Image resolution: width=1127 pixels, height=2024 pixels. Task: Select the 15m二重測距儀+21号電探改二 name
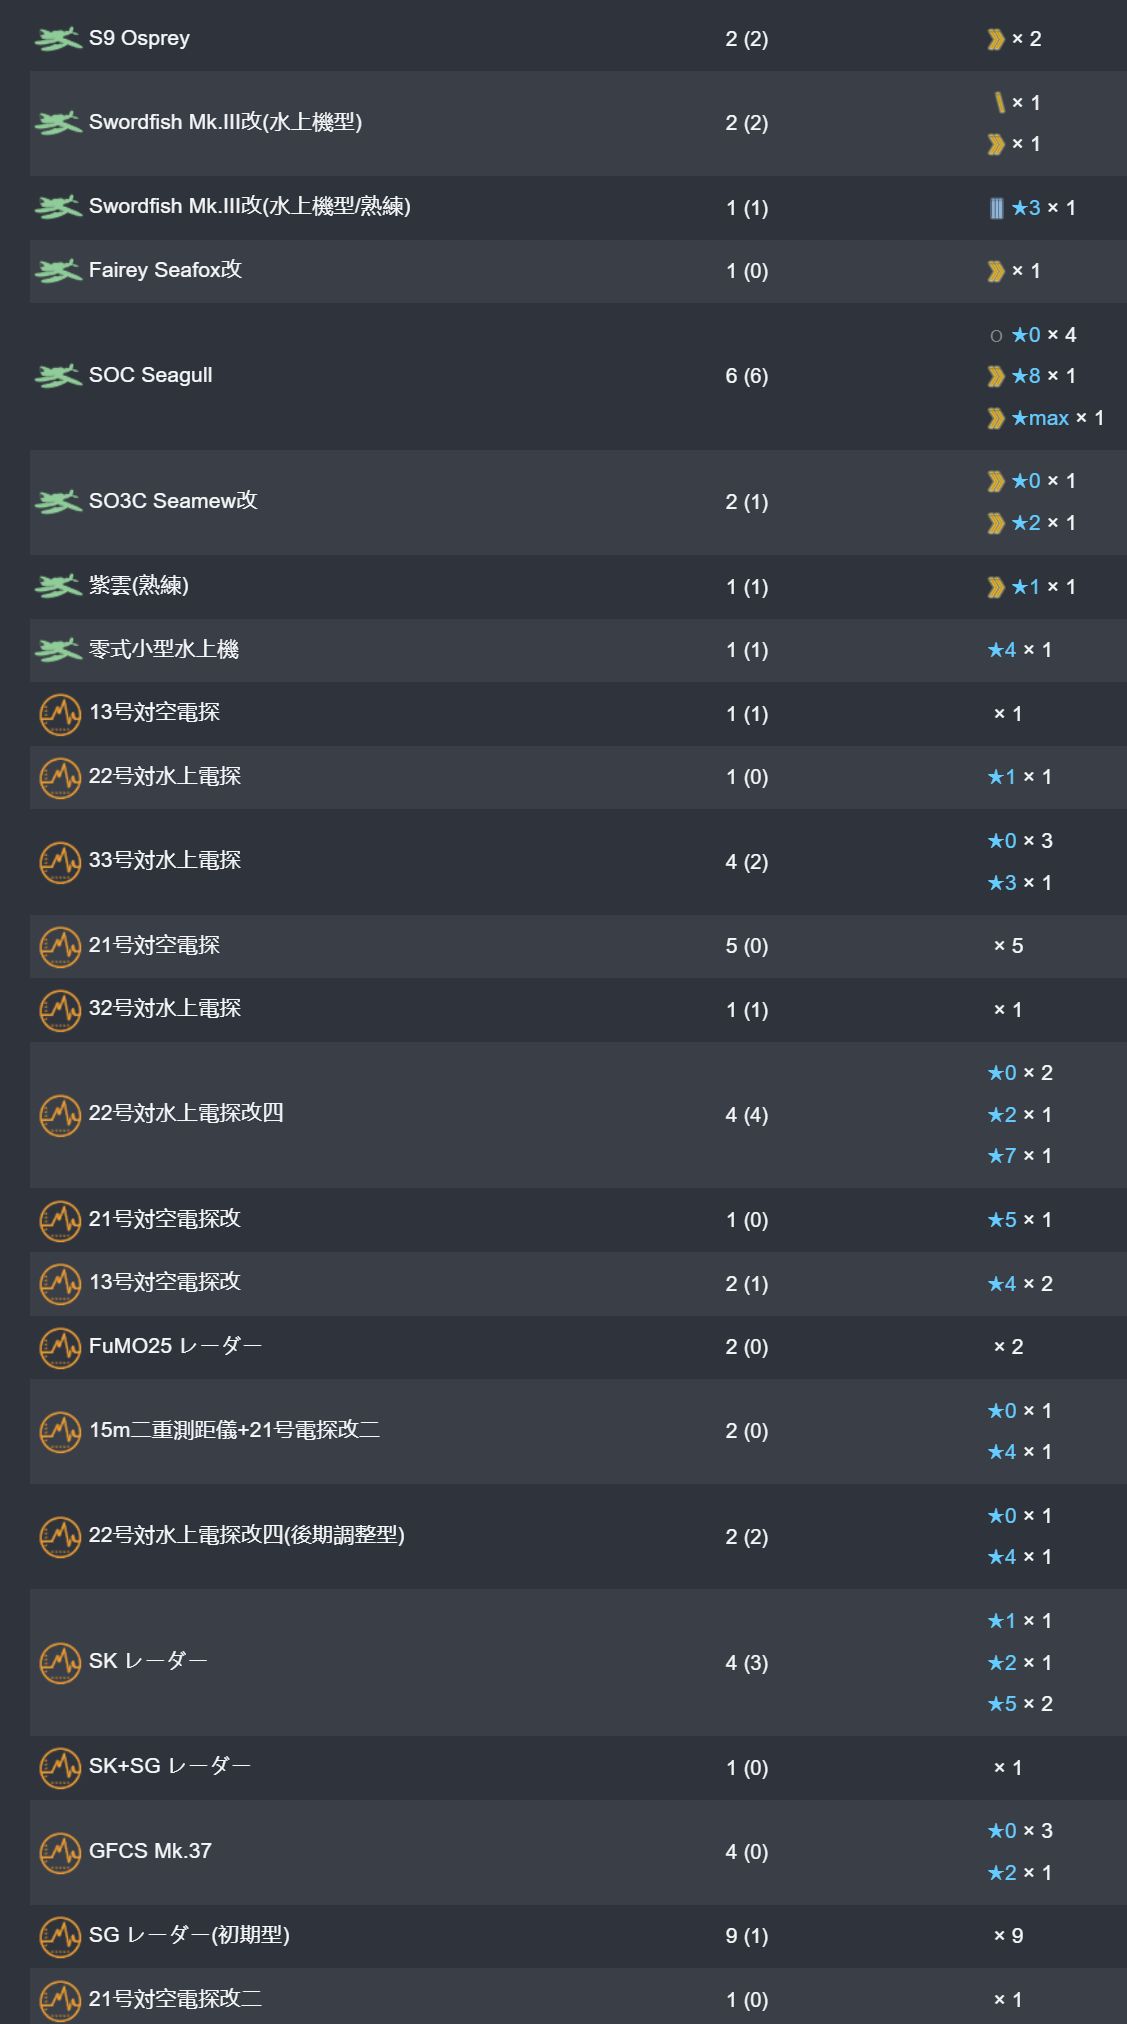(234, 1430)
